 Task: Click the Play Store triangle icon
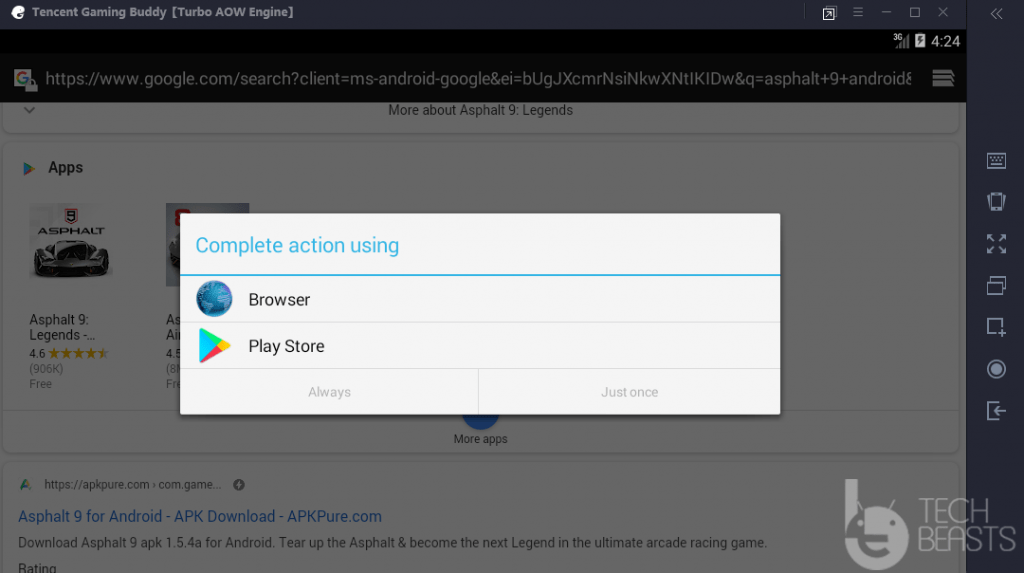[215, 346]
